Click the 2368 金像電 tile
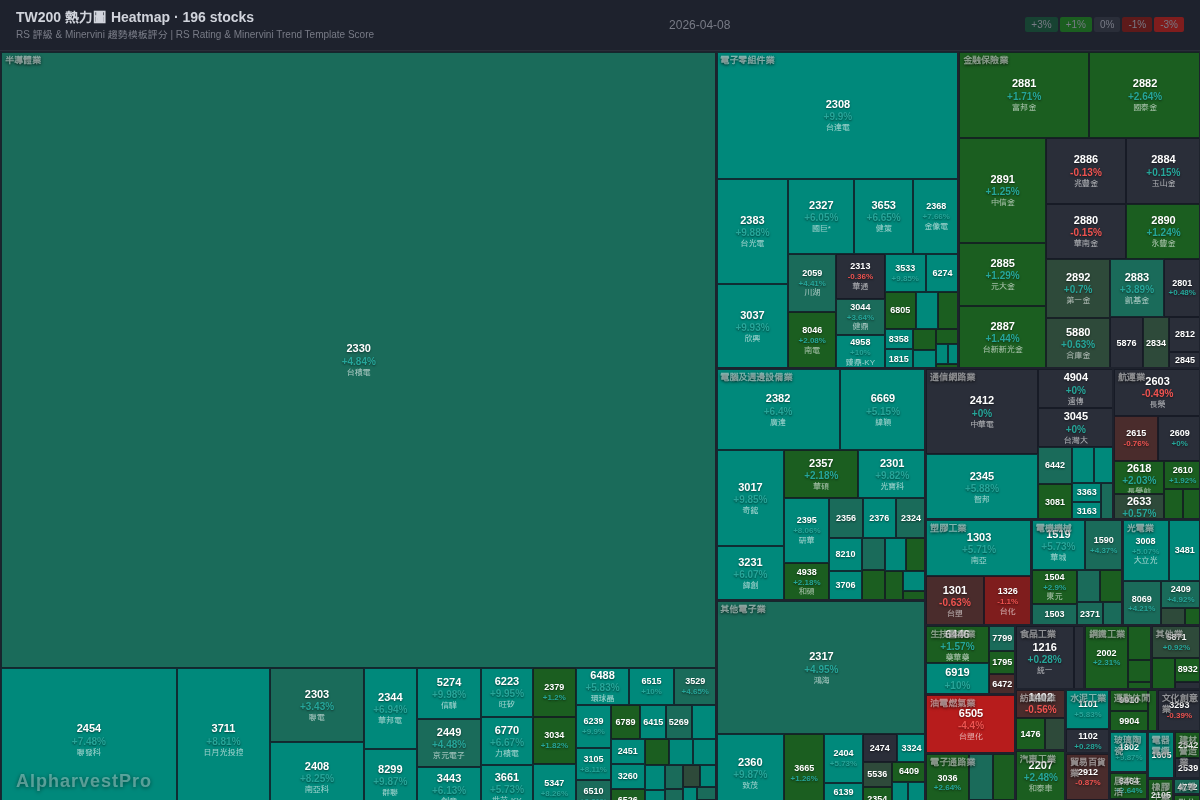The height and width of the screenshot is (800, 1200). coord(936,216)
